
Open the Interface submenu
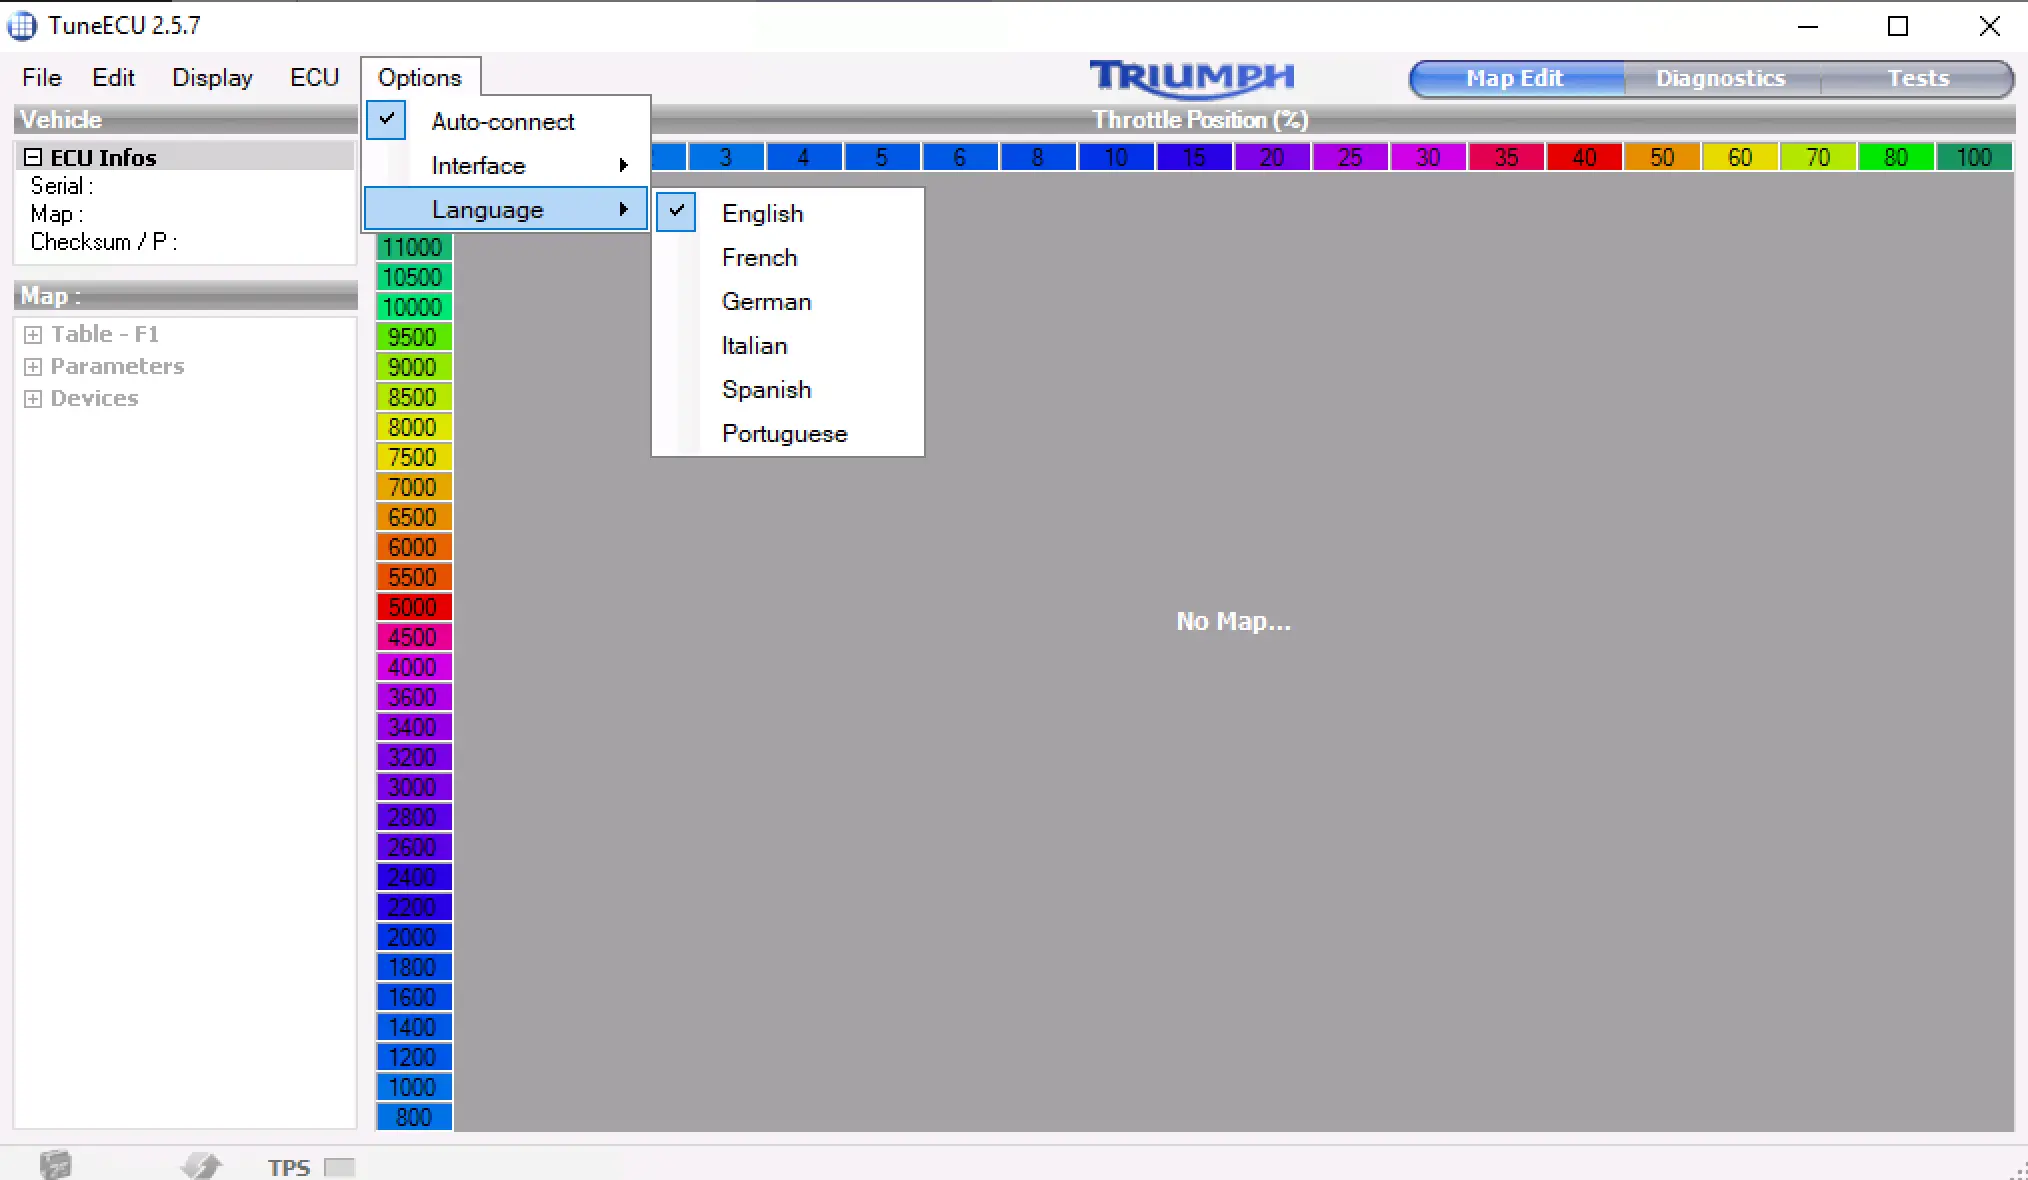477,165
